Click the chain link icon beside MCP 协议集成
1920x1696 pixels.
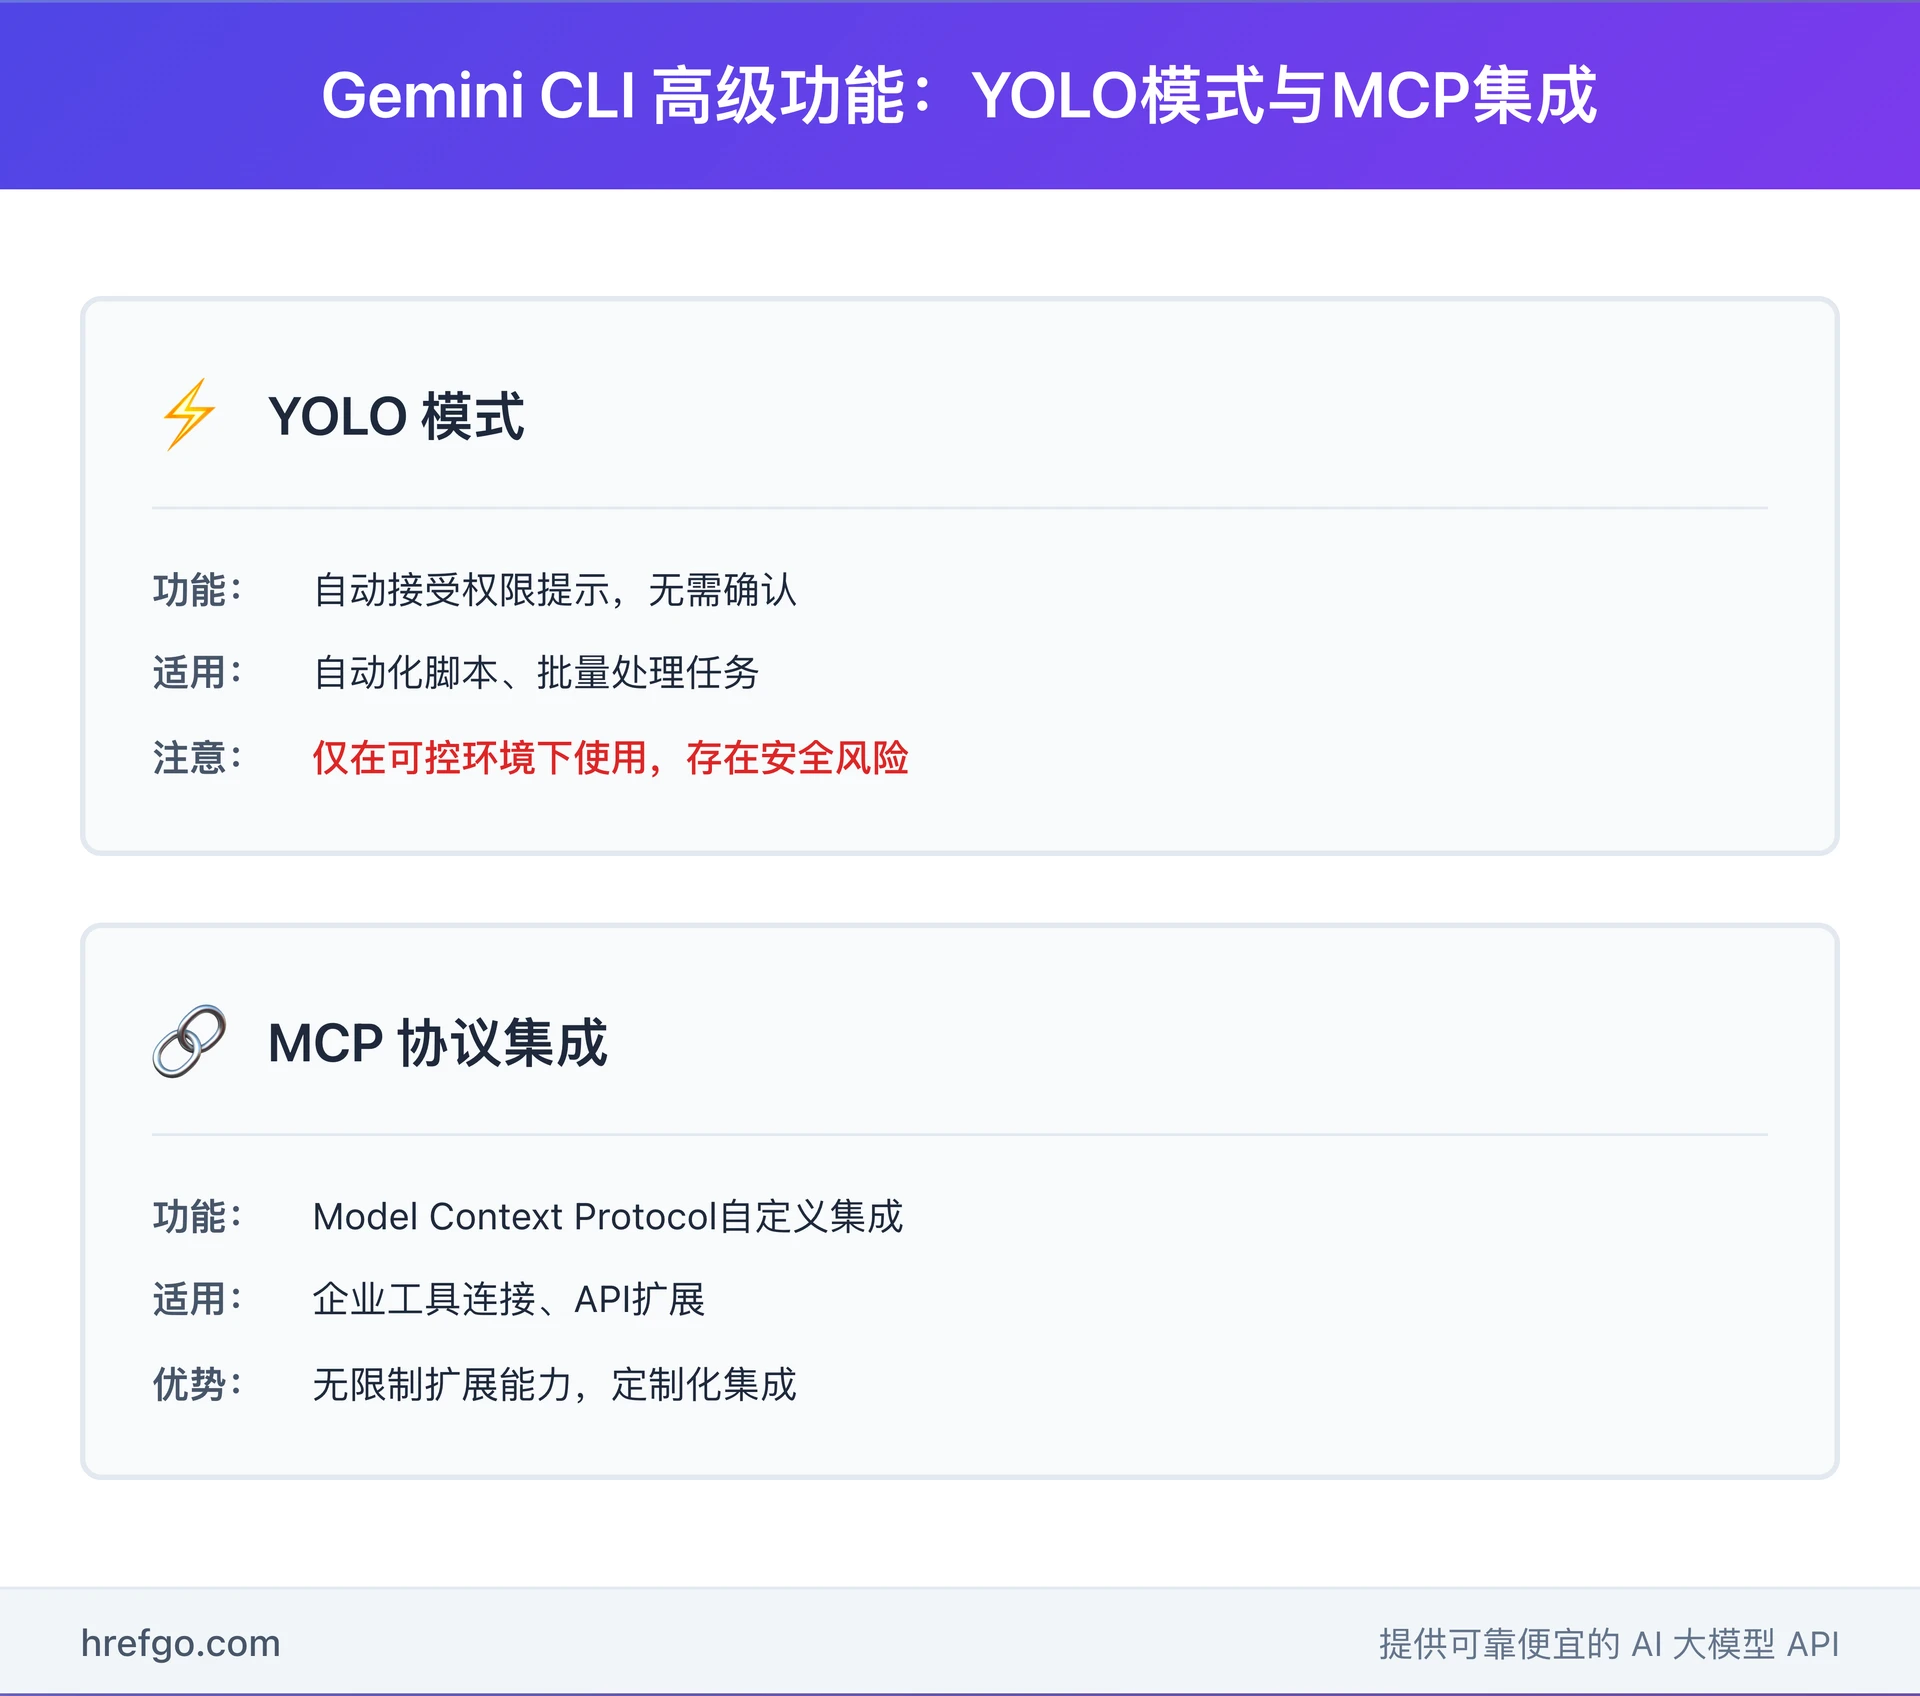[189, 1042]
